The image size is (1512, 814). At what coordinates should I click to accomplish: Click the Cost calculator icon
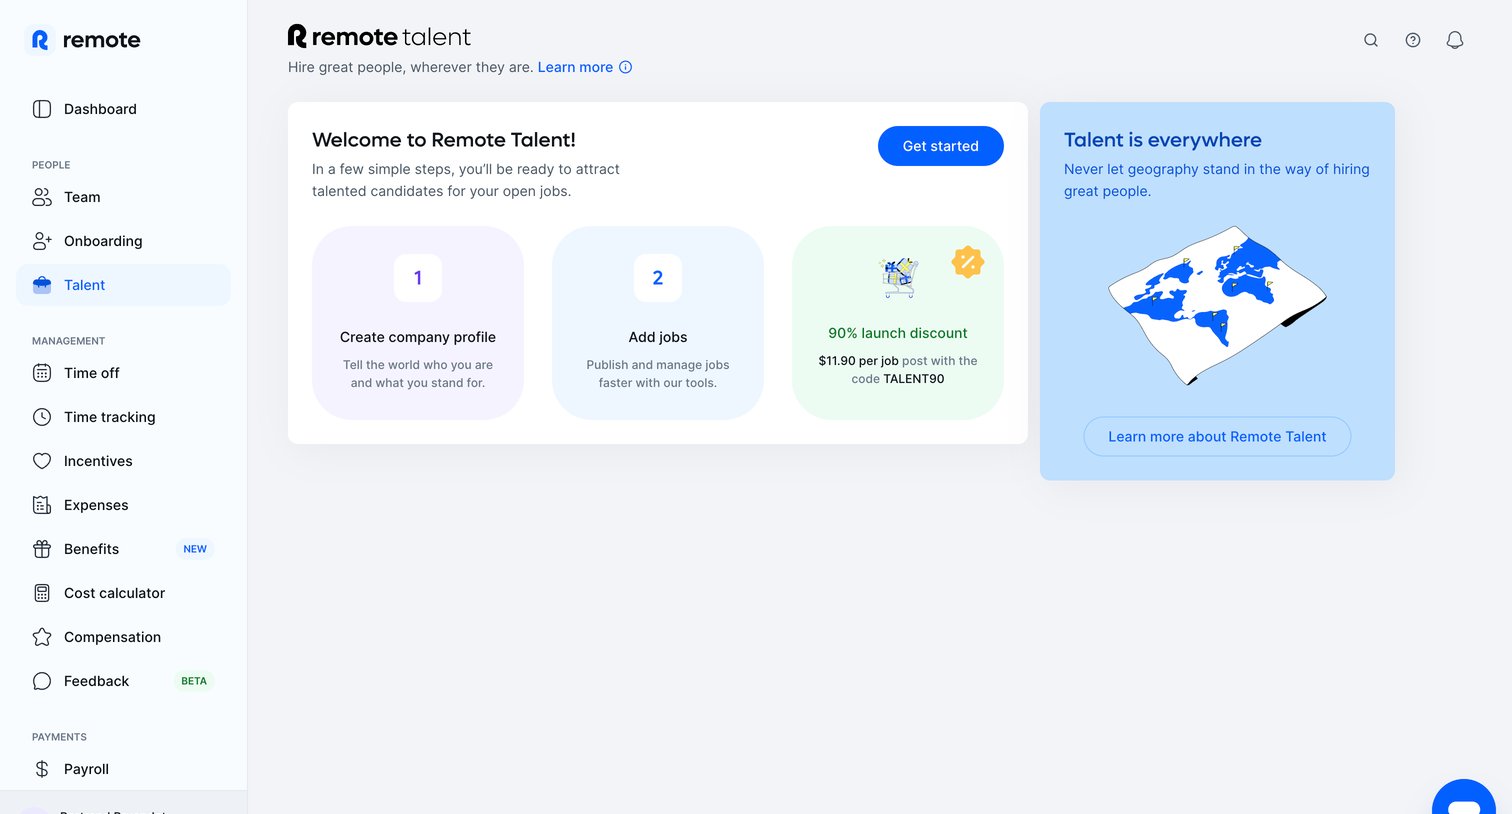pos(42,593)
